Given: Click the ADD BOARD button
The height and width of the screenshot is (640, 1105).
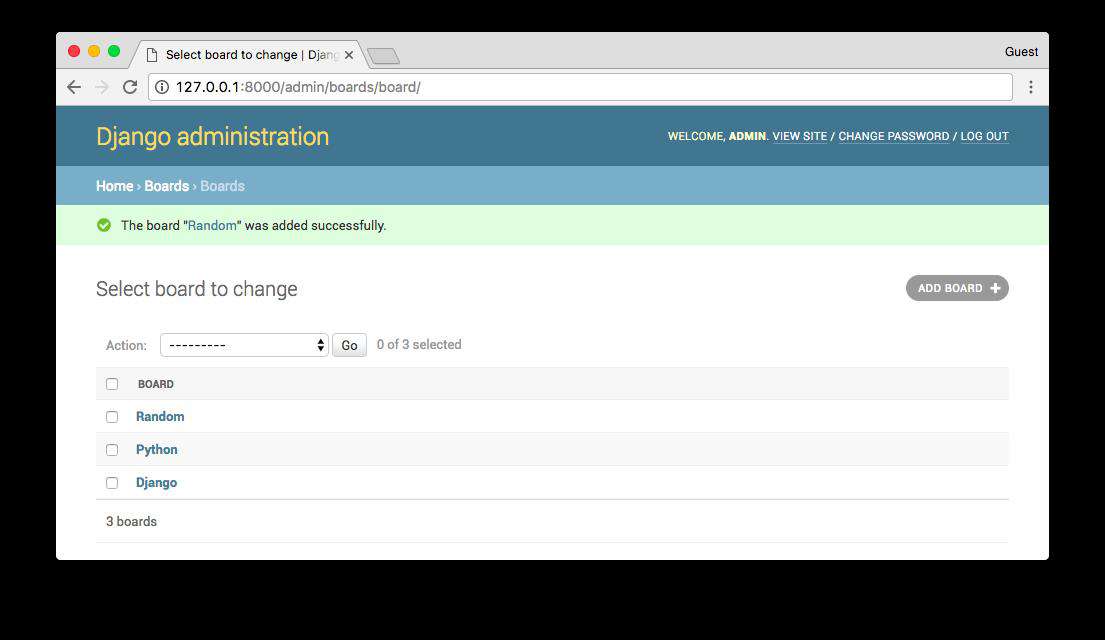Looking at the screenshot, I should point(957,288).
